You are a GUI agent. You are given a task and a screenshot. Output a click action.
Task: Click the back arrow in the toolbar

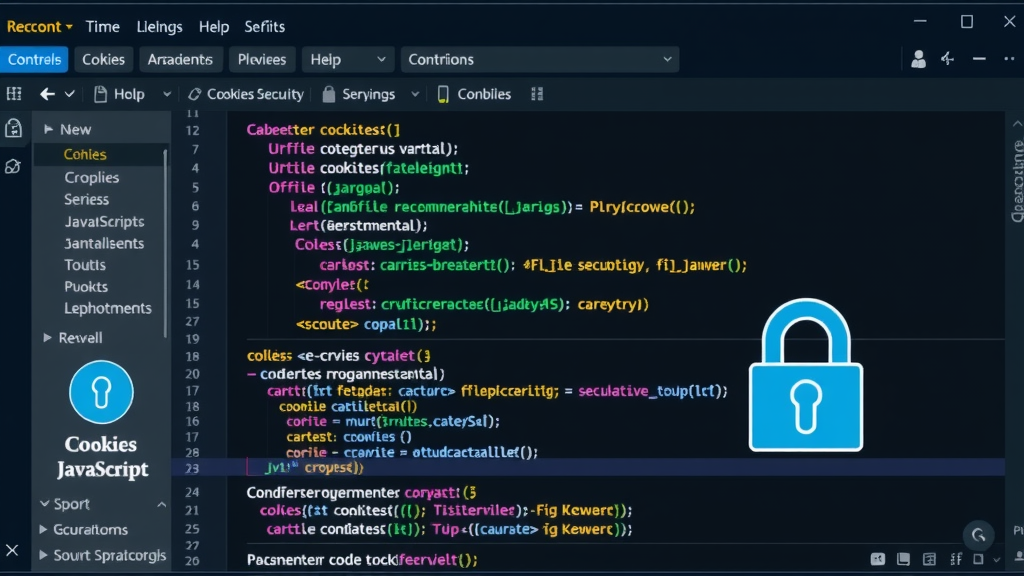click(47, 93)
